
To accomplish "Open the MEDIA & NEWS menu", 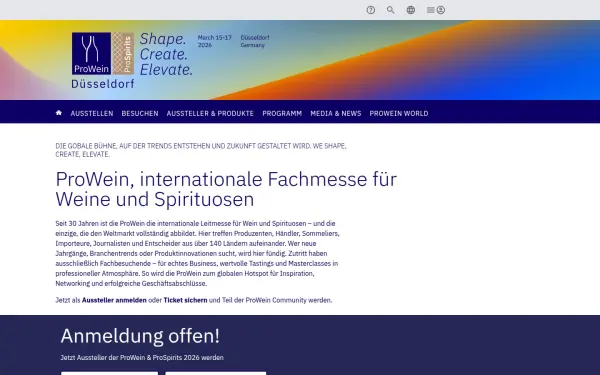I will pos(336,114).
